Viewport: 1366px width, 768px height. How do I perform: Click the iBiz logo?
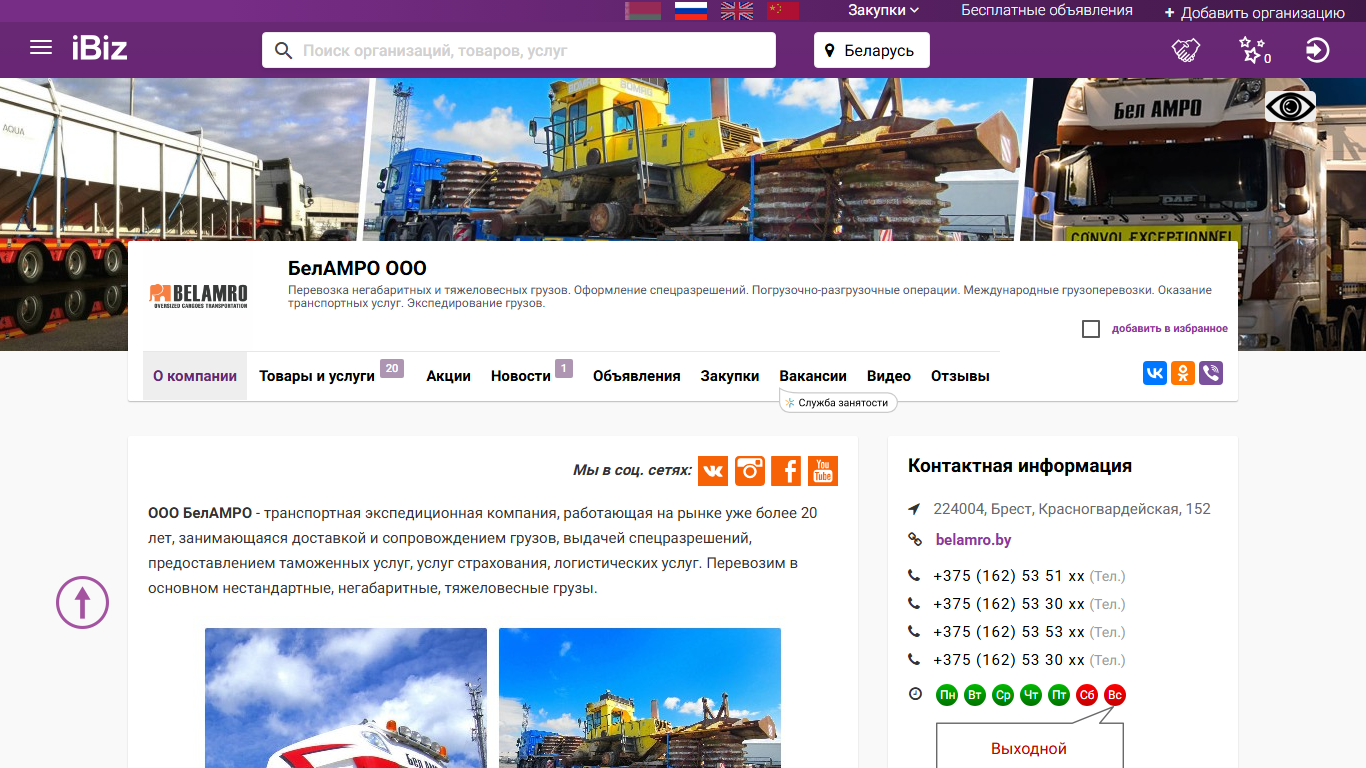99,48
